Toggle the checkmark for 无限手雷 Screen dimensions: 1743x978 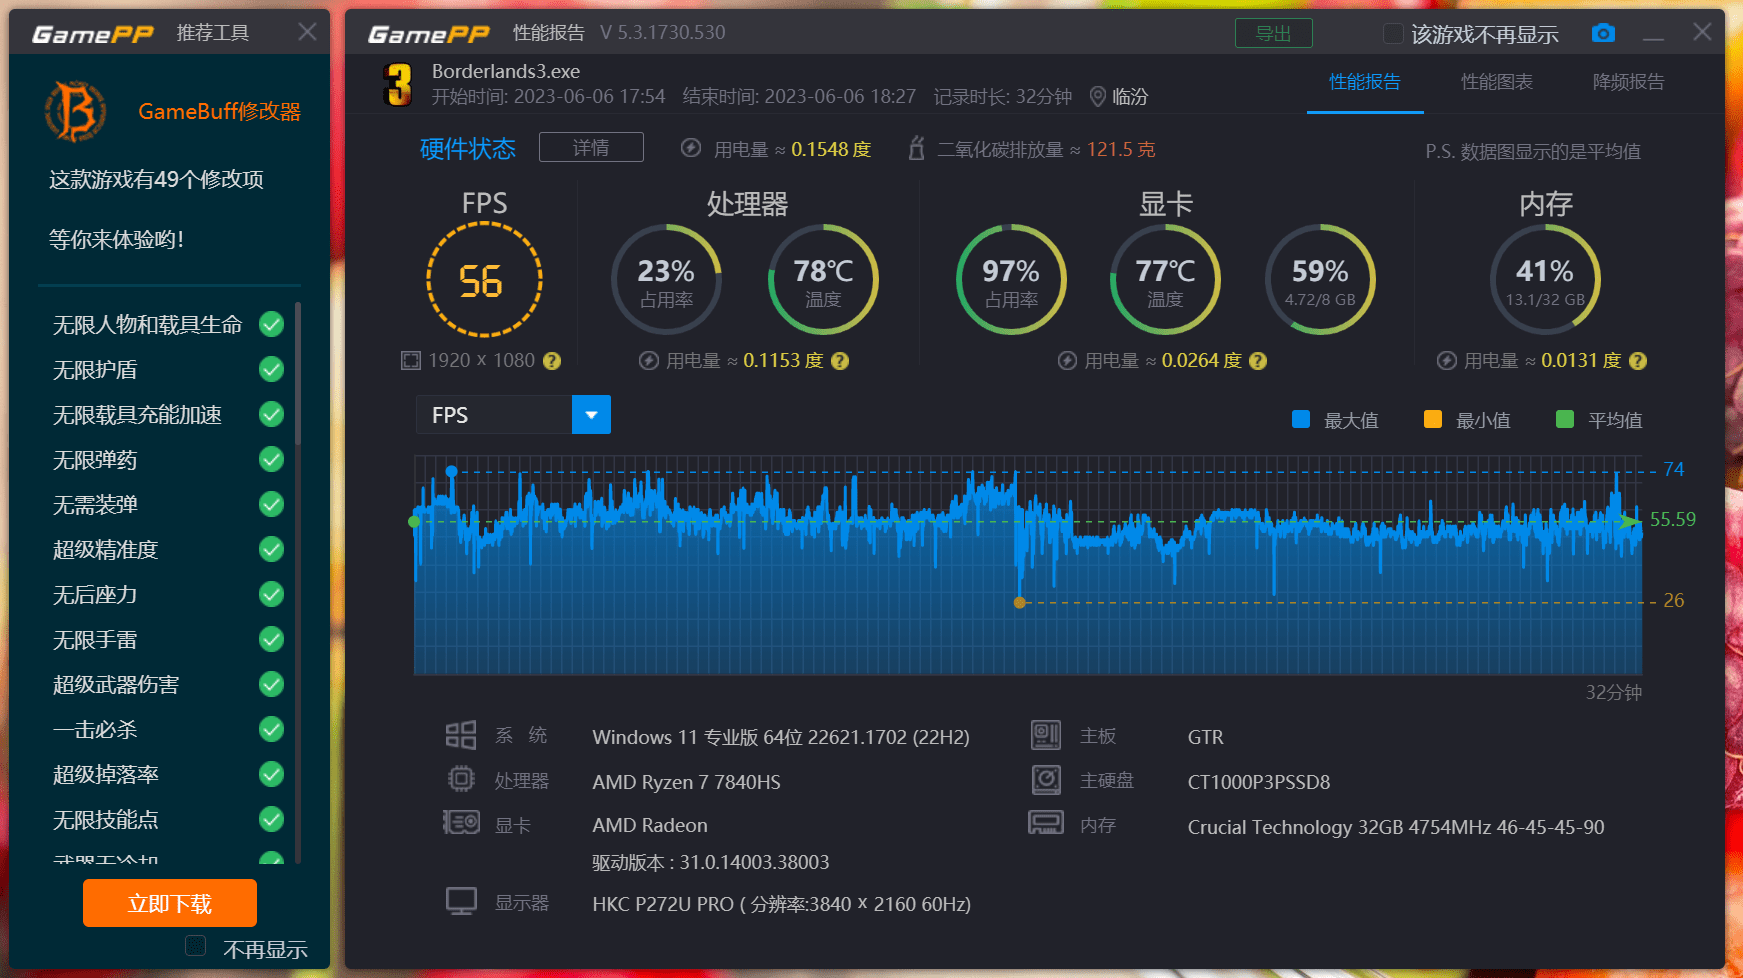click(271, 639)
